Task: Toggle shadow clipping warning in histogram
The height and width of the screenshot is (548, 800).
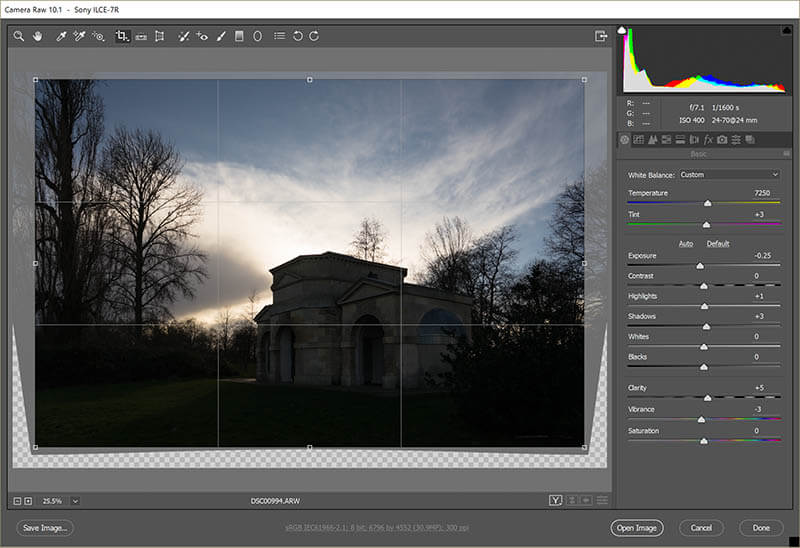Action: point(622,30)
